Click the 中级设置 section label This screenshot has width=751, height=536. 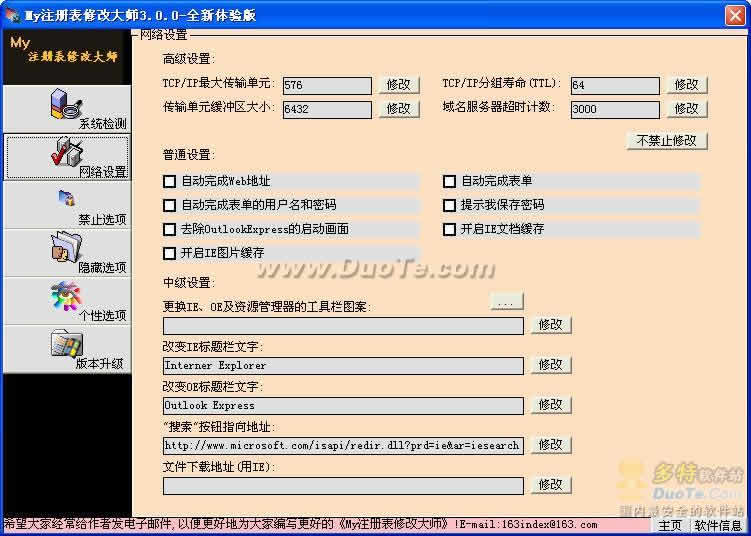pyautogui.click(x=189, y=283)
